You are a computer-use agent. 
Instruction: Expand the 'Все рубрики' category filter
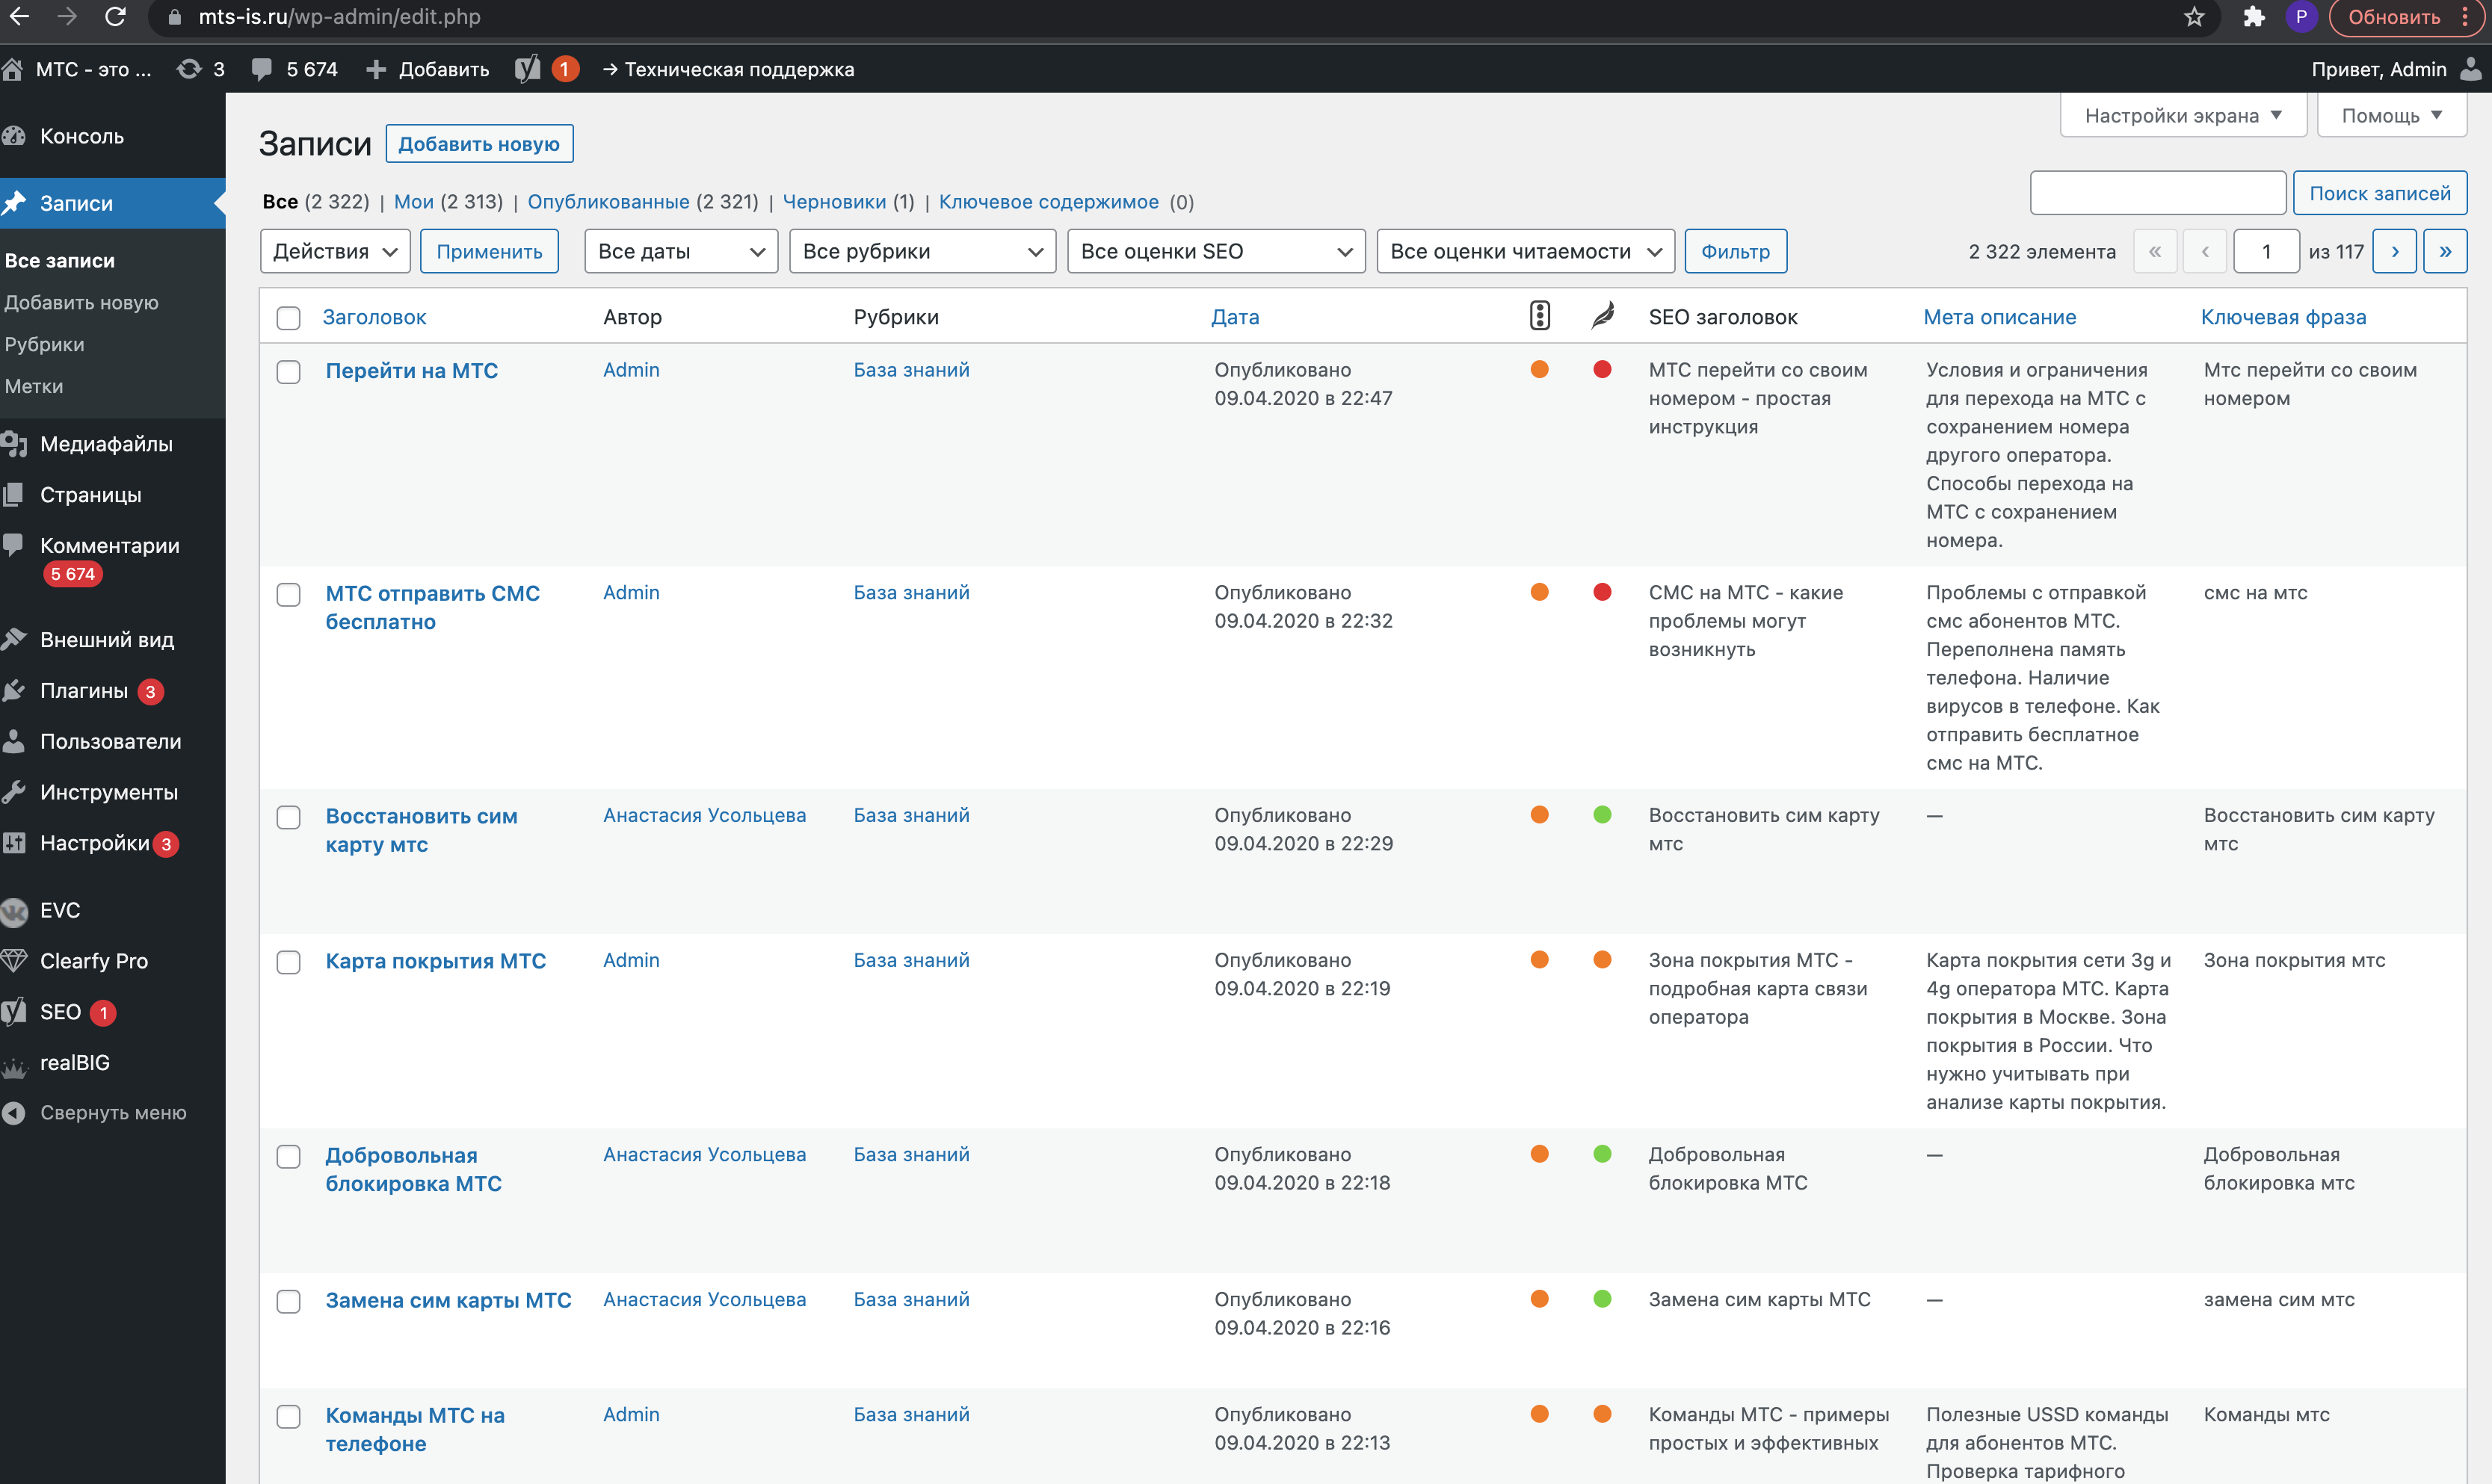point(922,251)
